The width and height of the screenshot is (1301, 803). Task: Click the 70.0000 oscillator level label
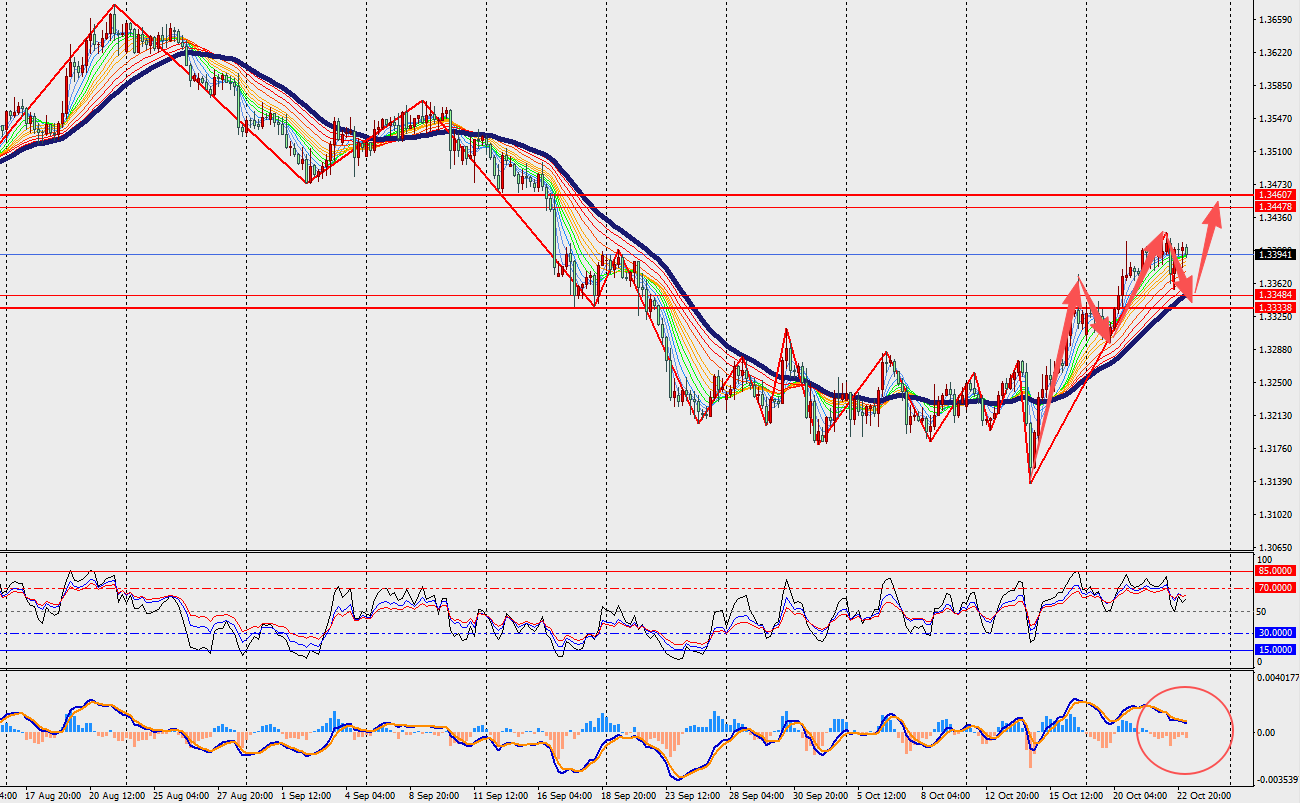click(1276, 588)
